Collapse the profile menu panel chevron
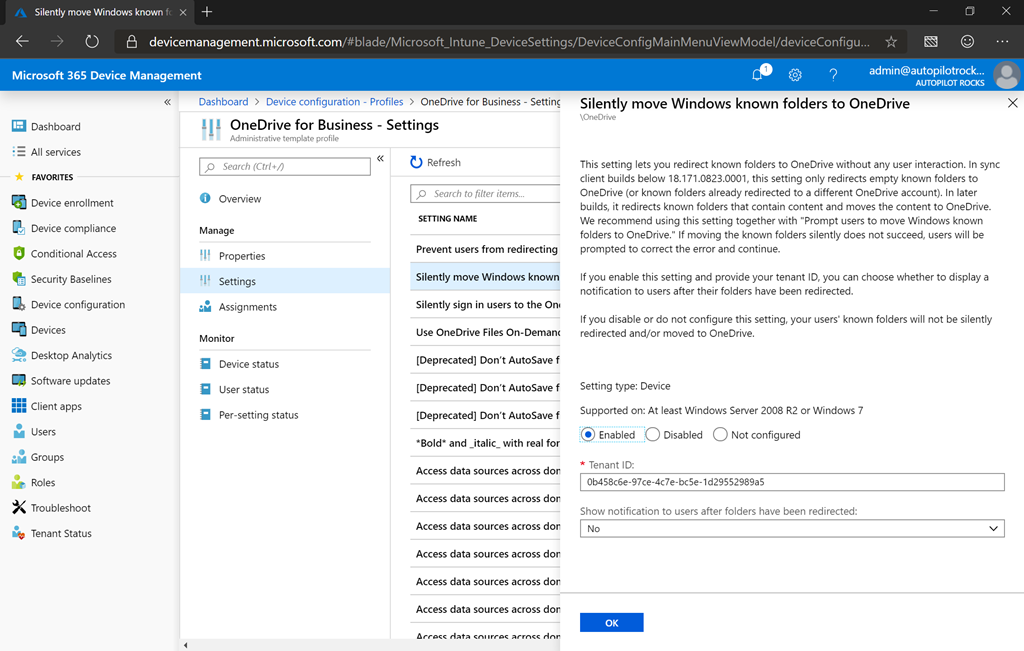Image resolution: width=1024 pixels, height=651 pixels. (x=380, y=159)
